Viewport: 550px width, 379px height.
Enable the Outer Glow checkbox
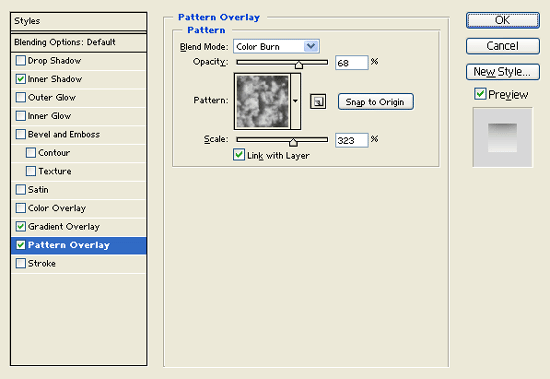click(x=21, y=97)
